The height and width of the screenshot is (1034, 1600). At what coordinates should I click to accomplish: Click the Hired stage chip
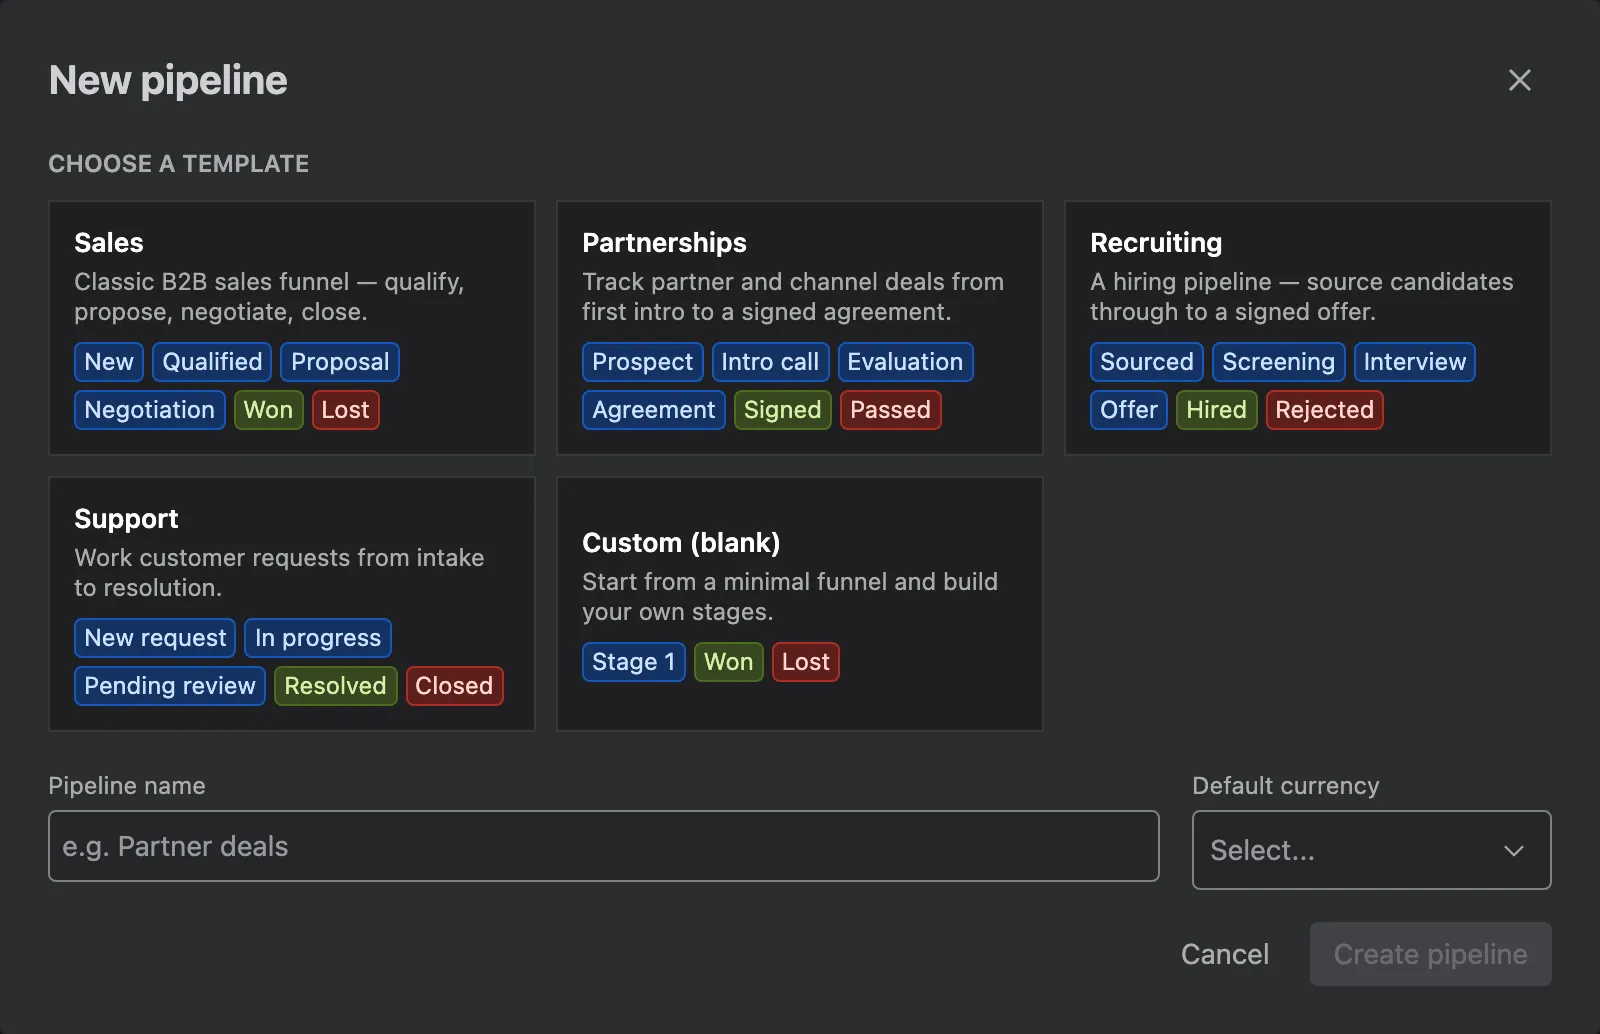[1216, 410]
